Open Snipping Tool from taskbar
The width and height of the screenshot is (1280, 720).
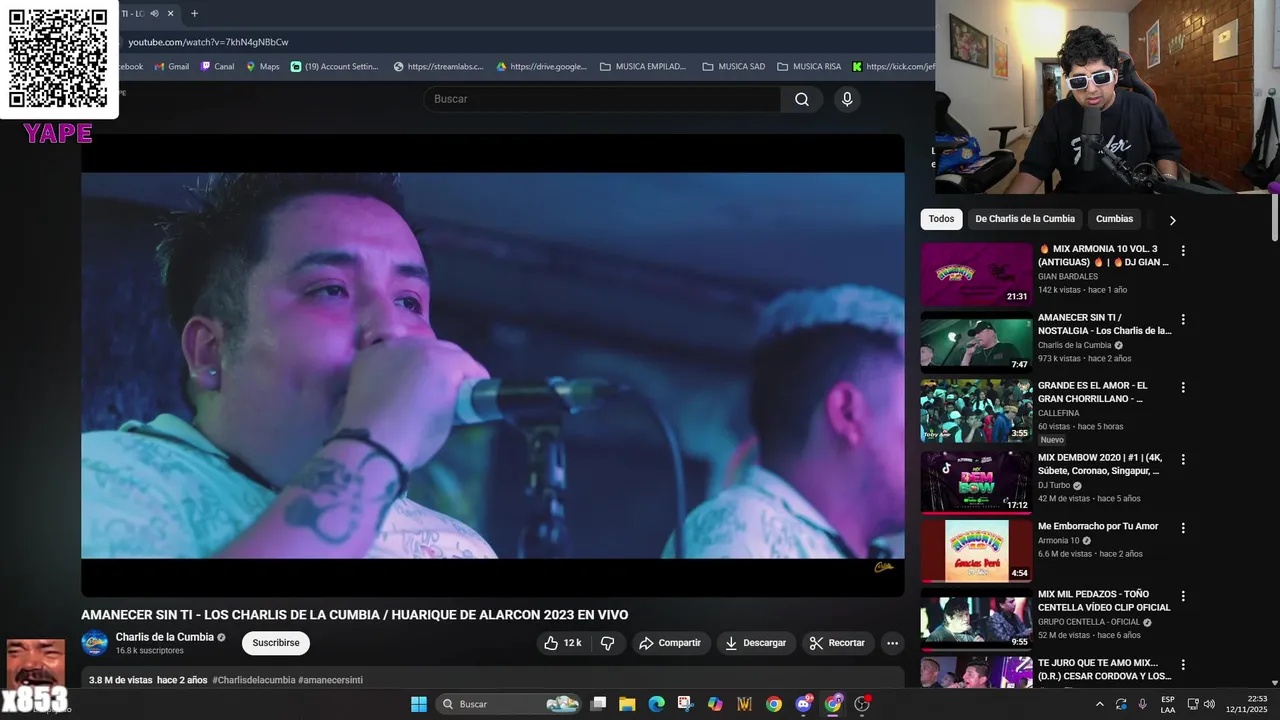(x=685, y=704)
